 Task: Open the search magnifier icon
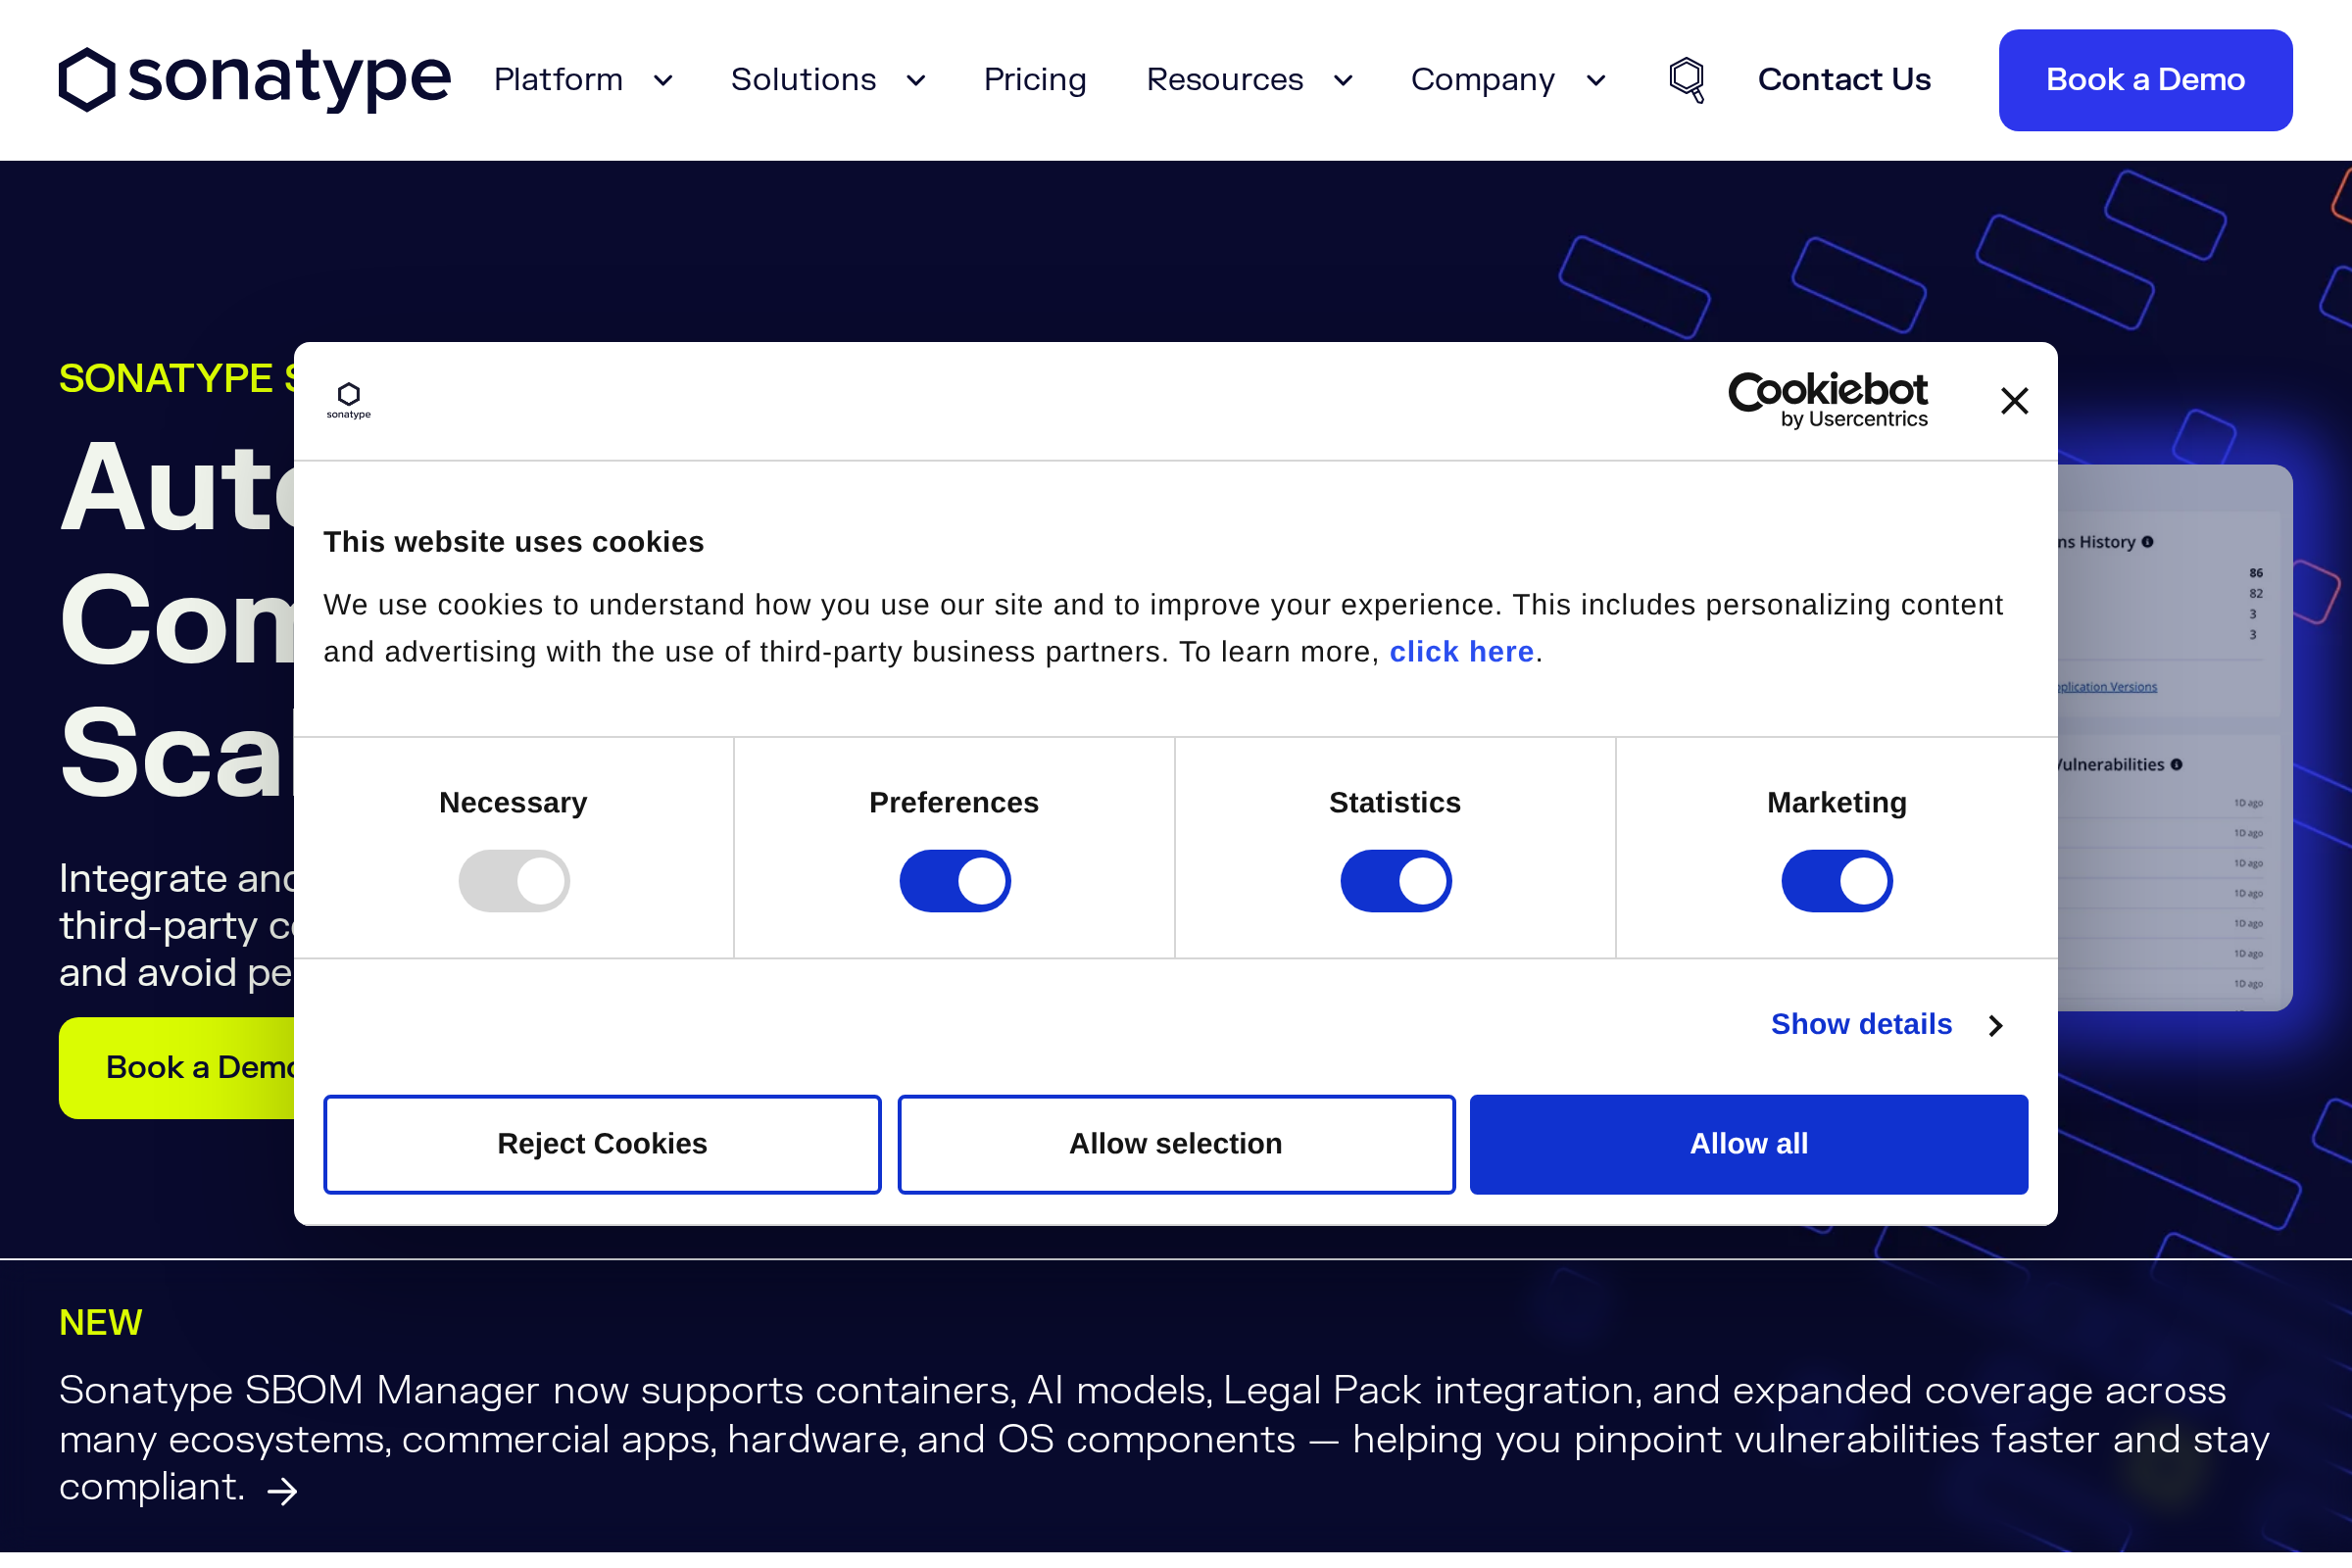coord(1687,79)
